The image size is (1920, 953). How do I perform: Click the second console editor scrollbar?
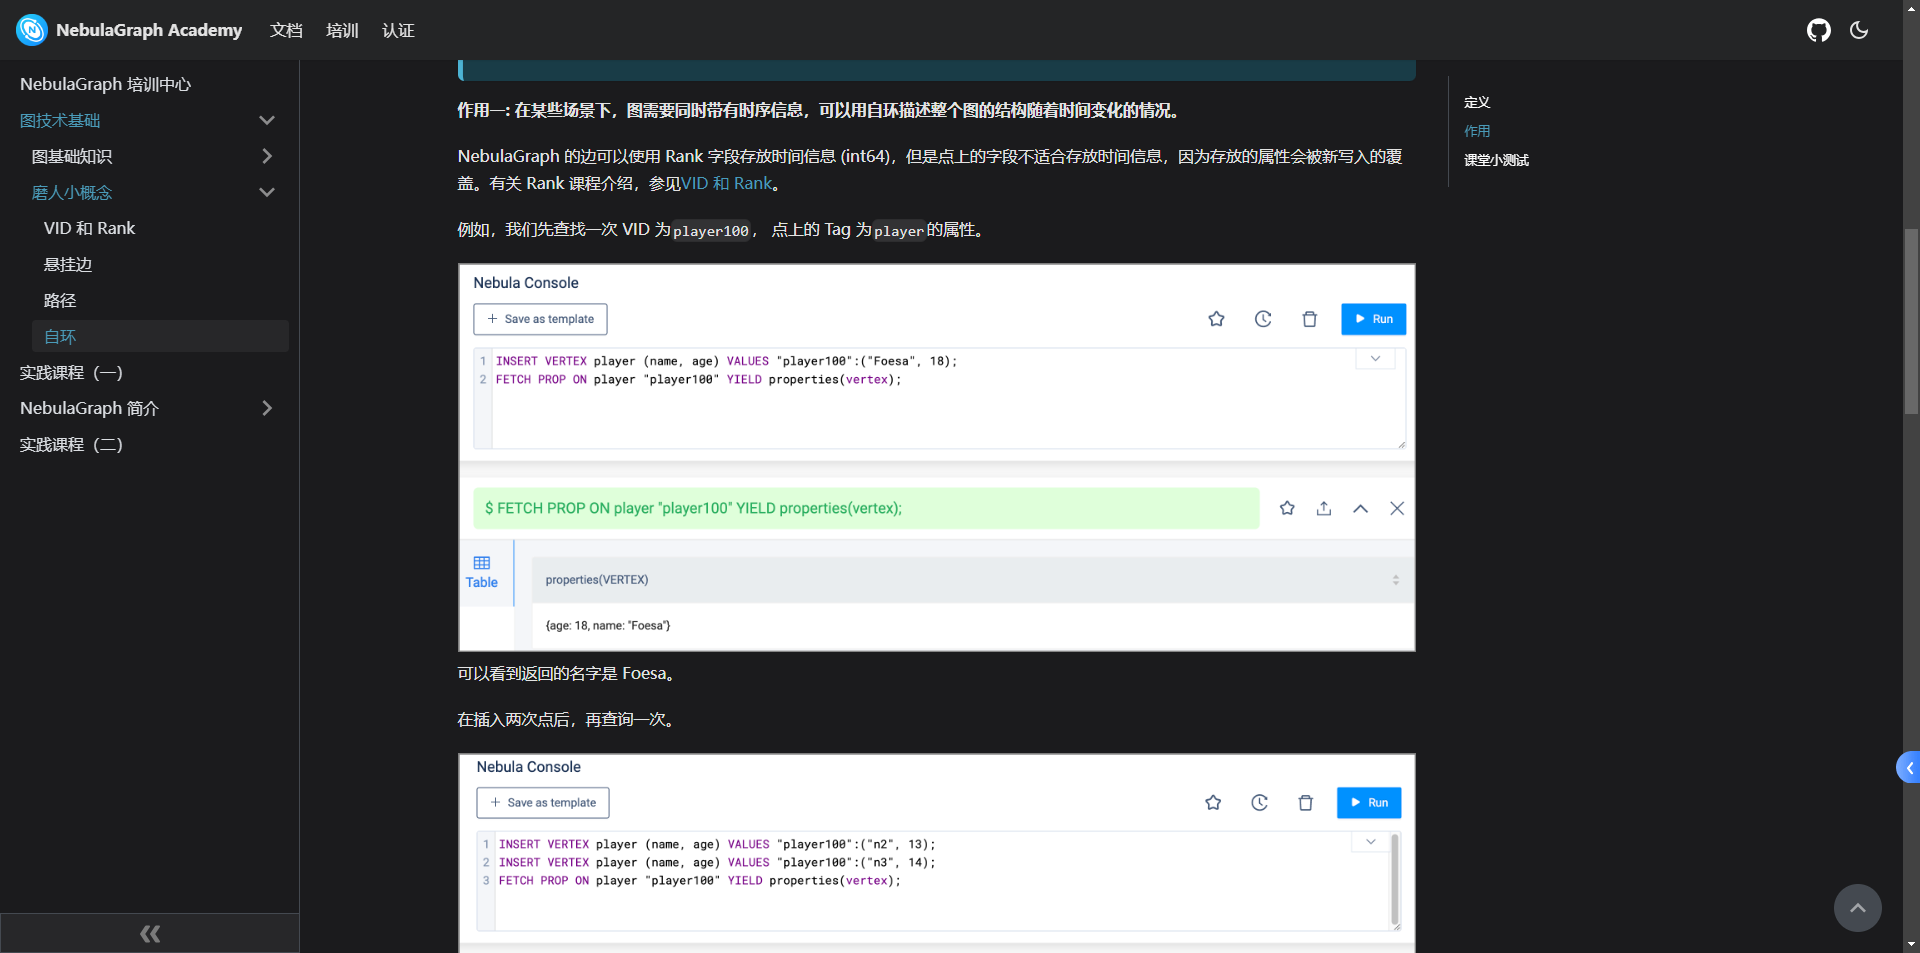click(x=1395, y=880)
